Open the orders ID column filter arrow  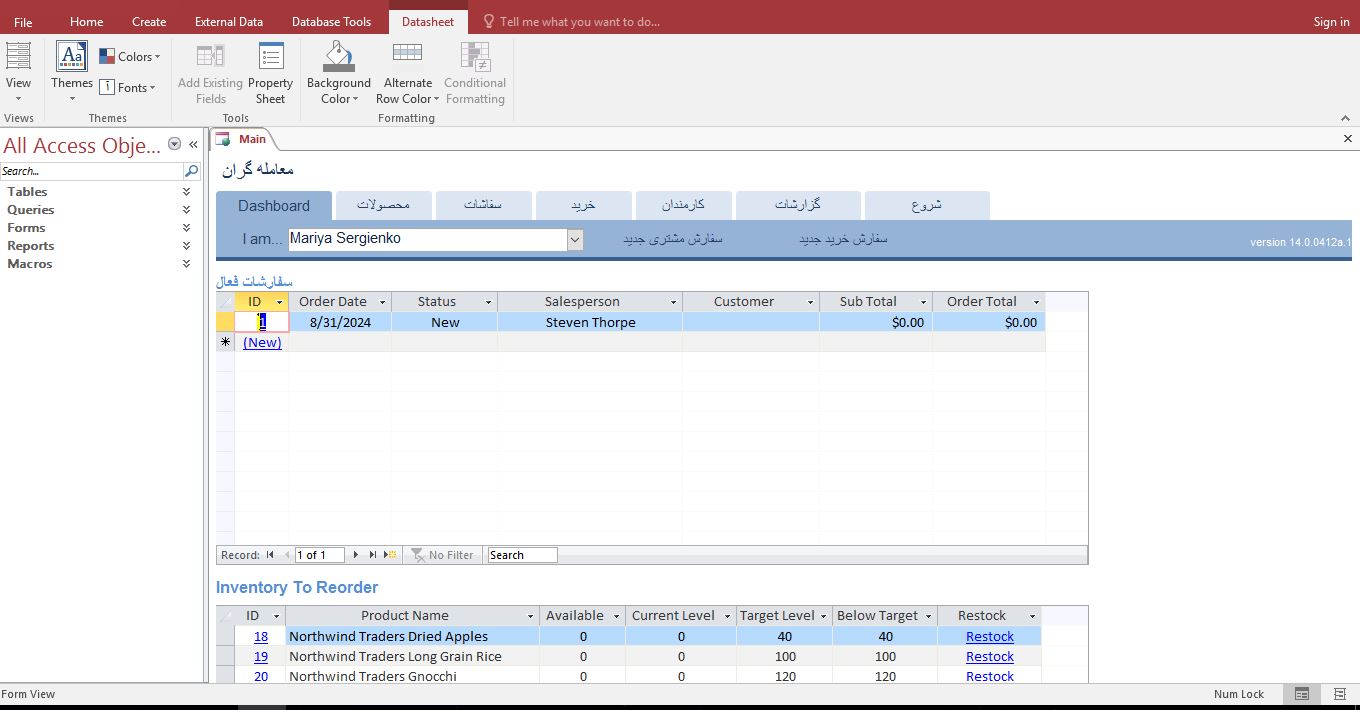tap(279, 302)
